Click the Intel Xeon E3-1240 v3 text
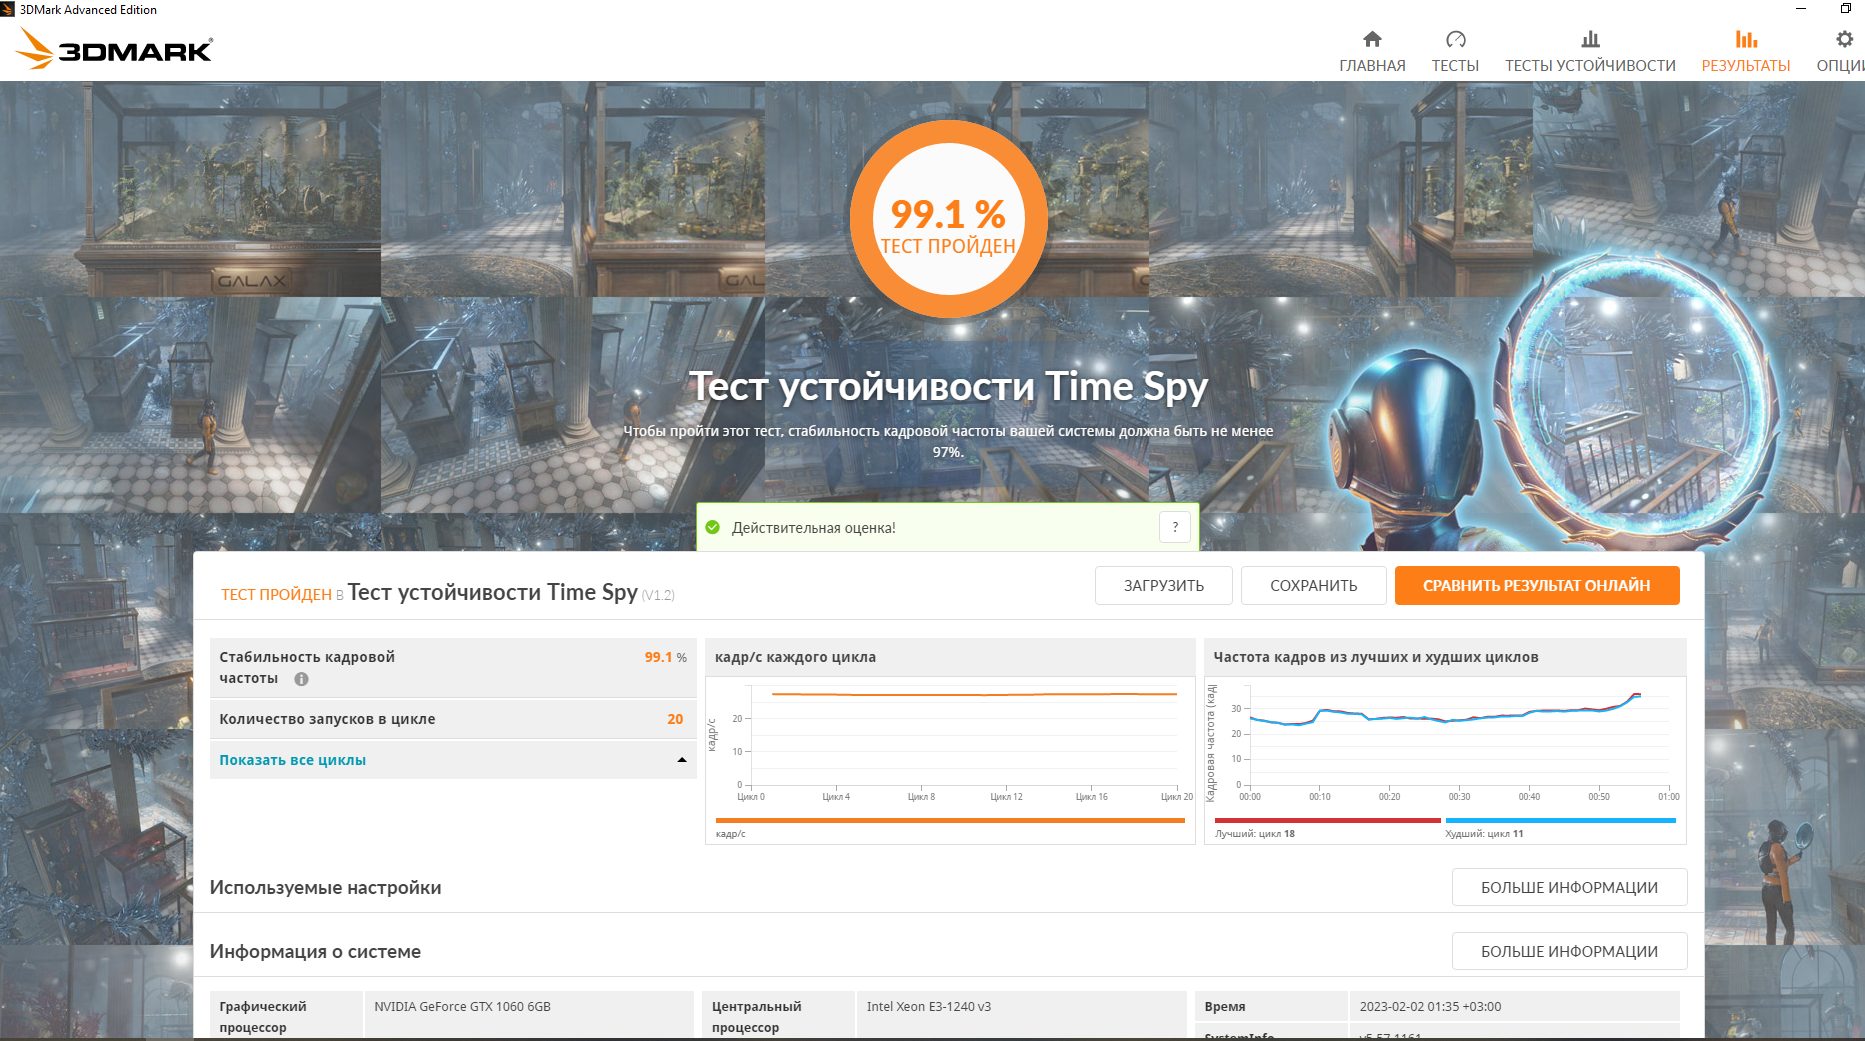The width and height of the screenshot is (1865, 1041). click(929, 1007)
